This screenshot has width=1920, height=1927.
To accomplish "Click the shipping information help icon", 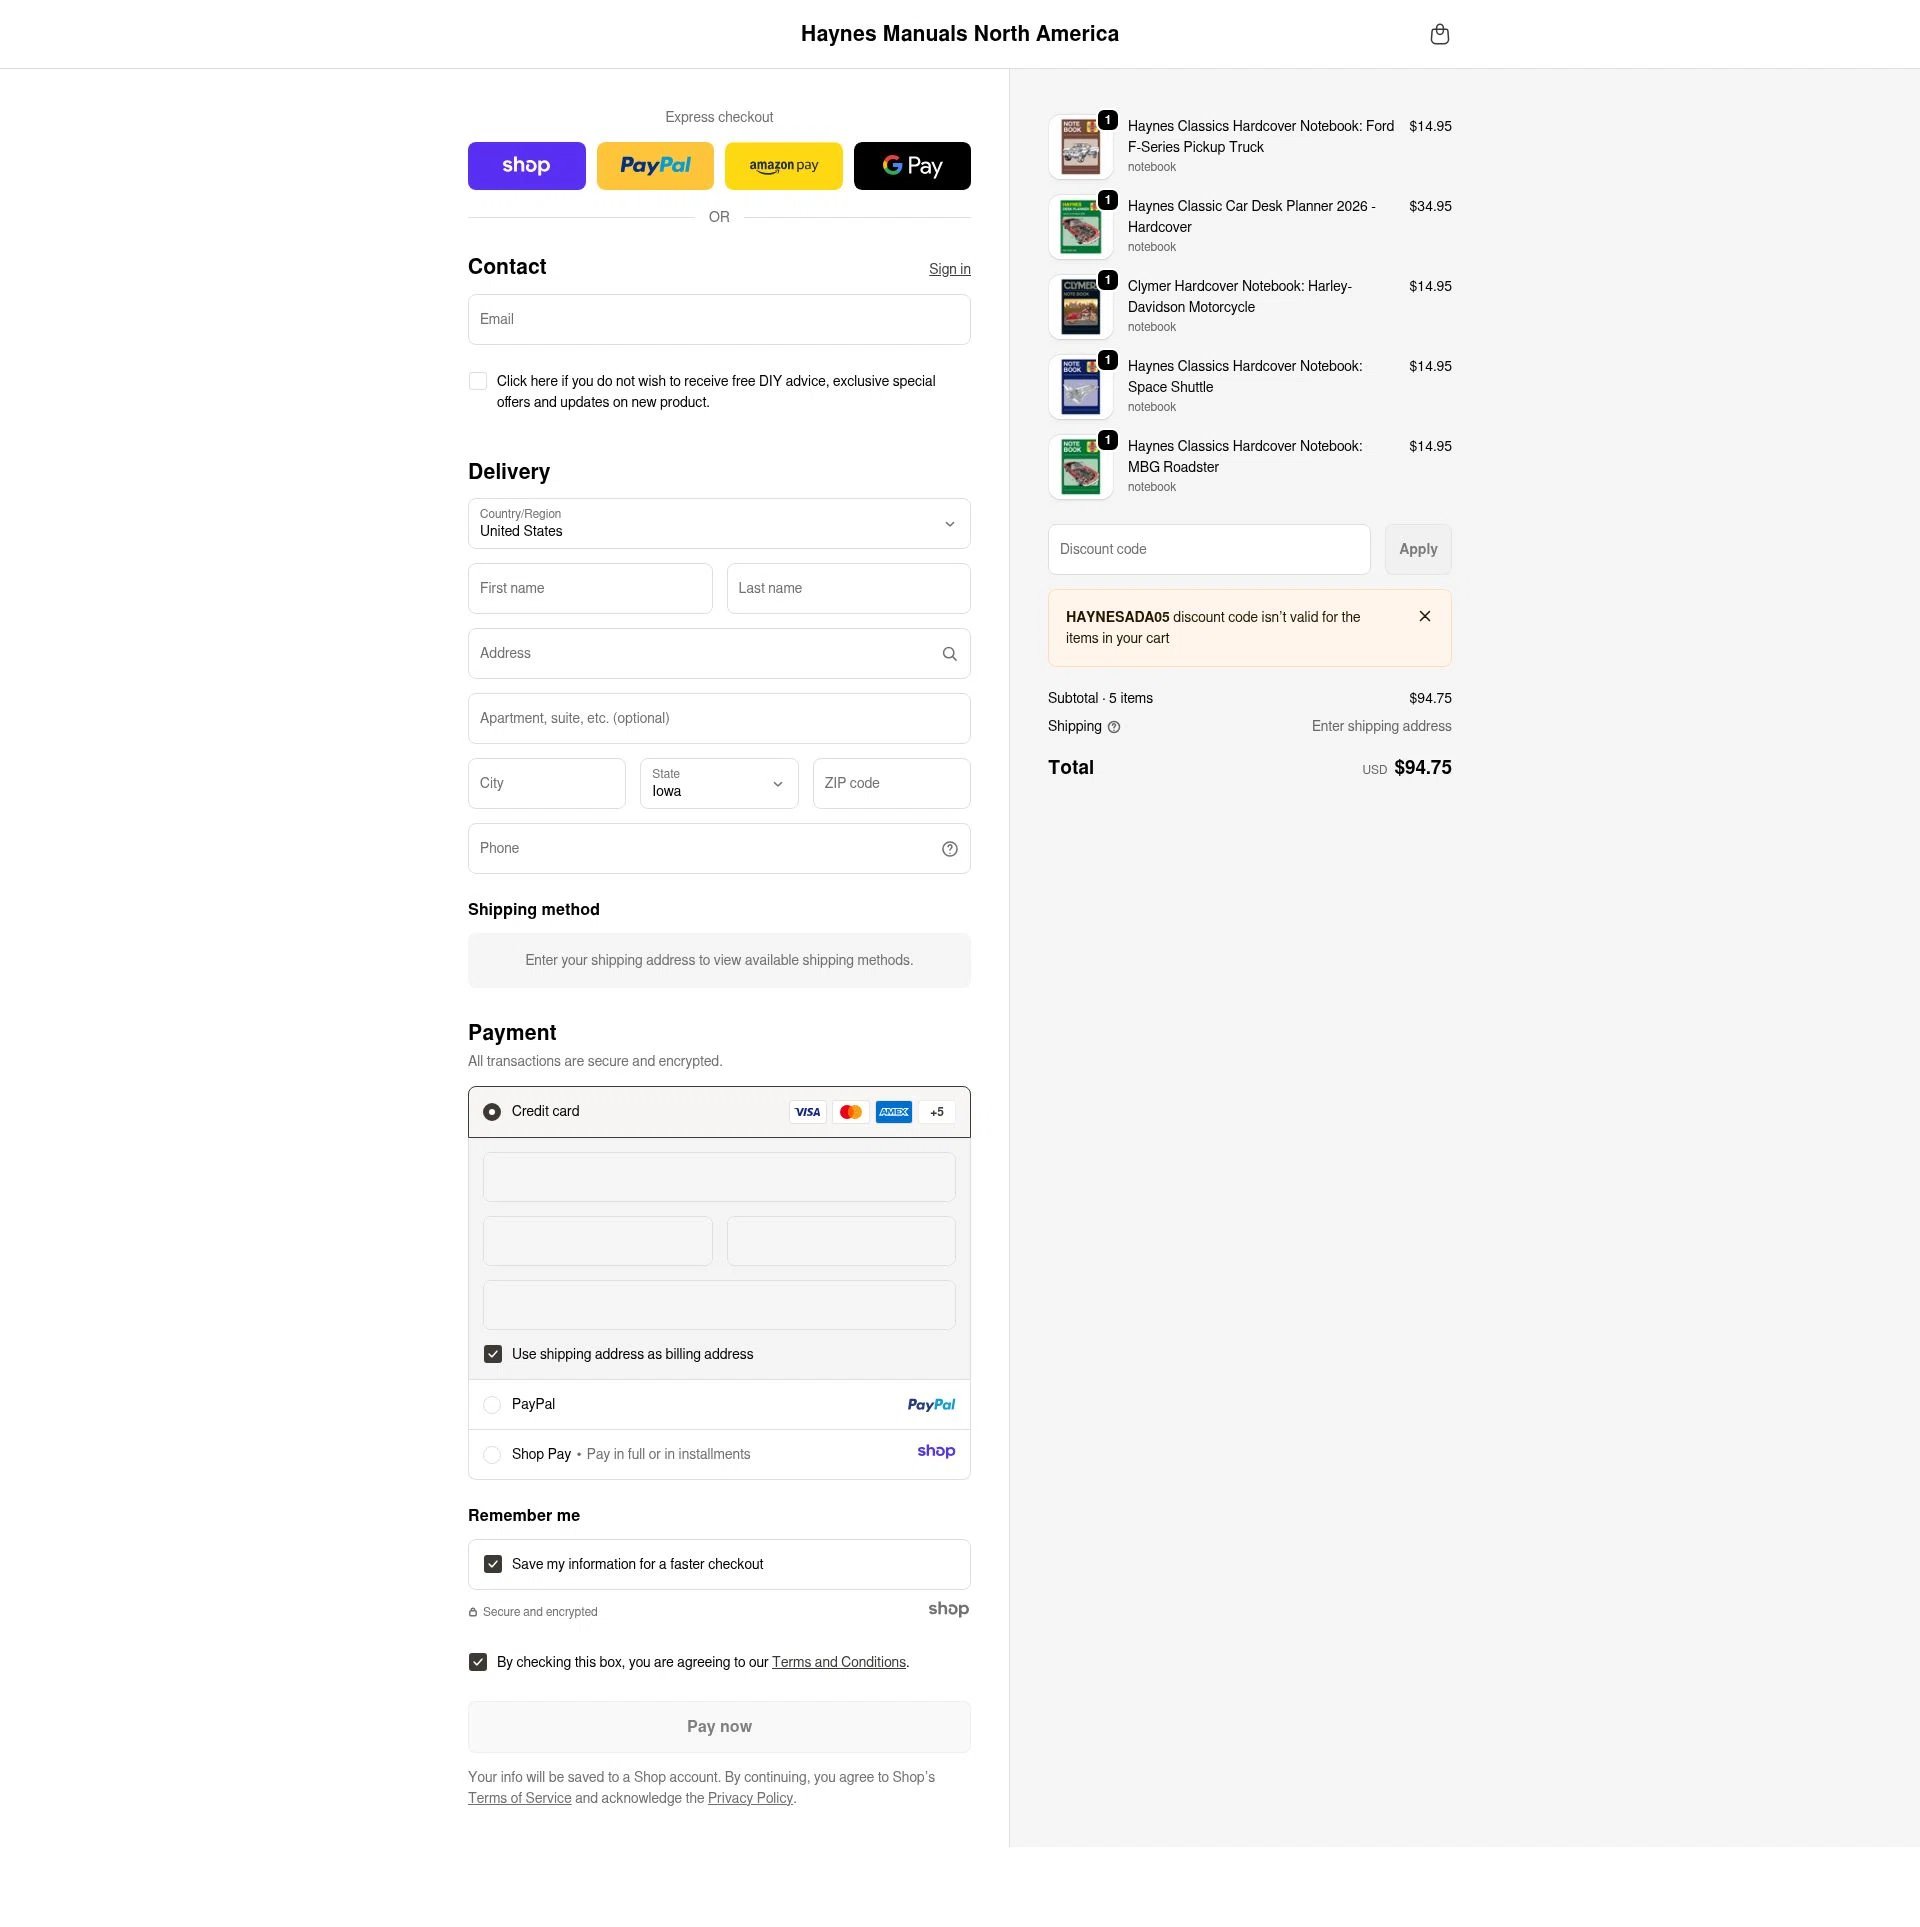I will coord(1114,727).
